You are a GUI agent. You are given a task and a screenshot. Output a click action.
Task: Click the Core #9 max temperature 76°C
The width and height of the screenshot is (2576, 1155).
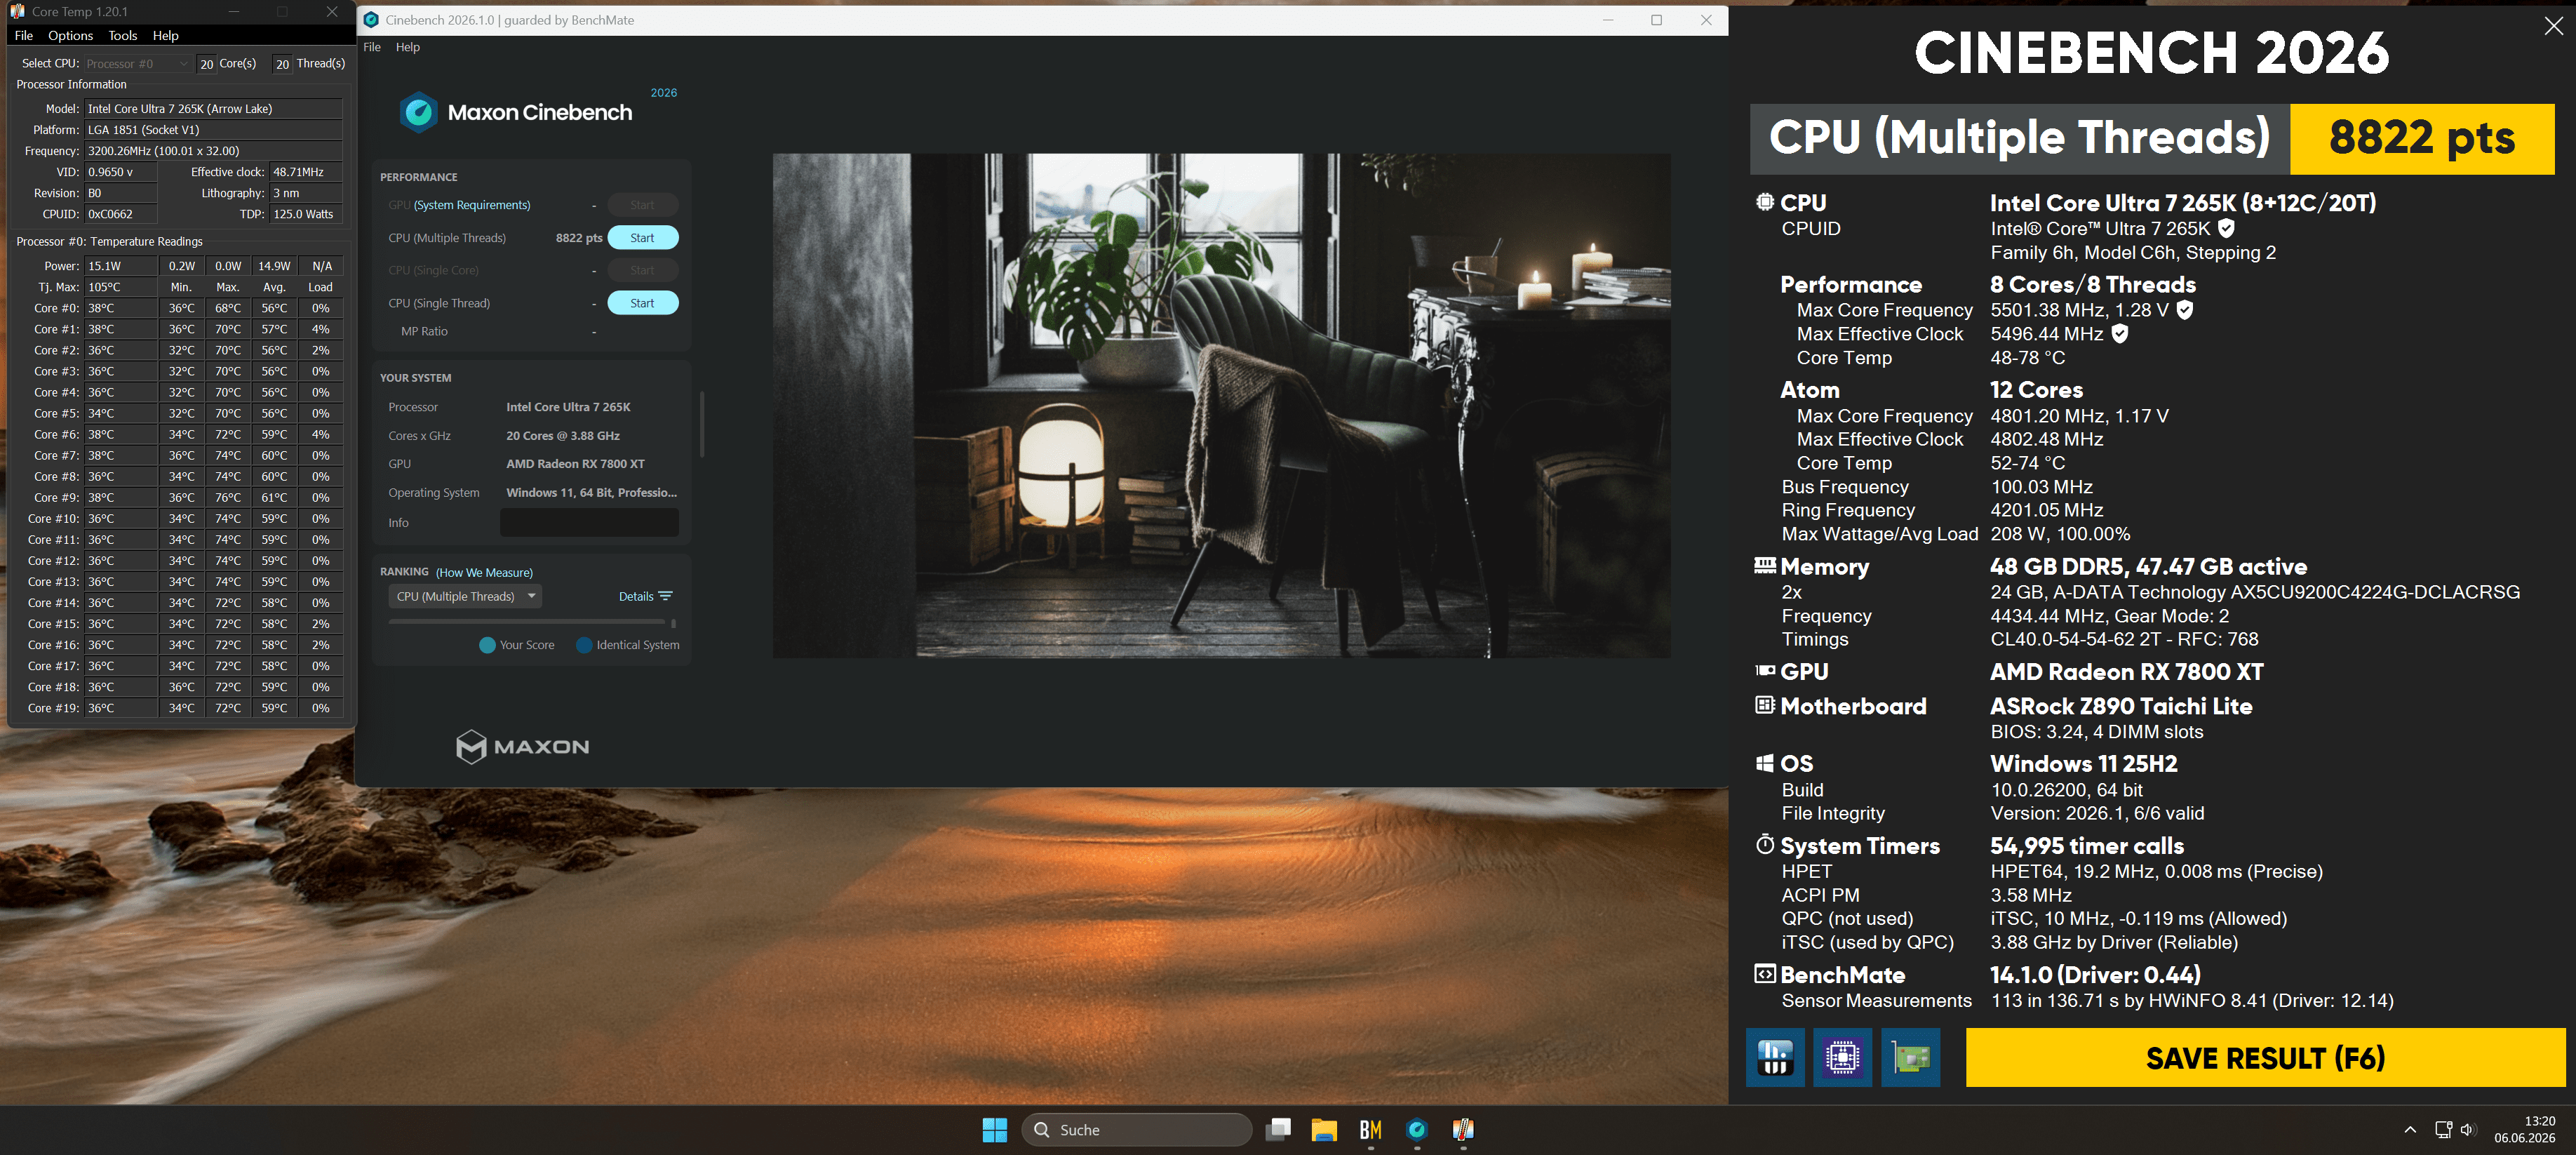(x=228, y=497)
